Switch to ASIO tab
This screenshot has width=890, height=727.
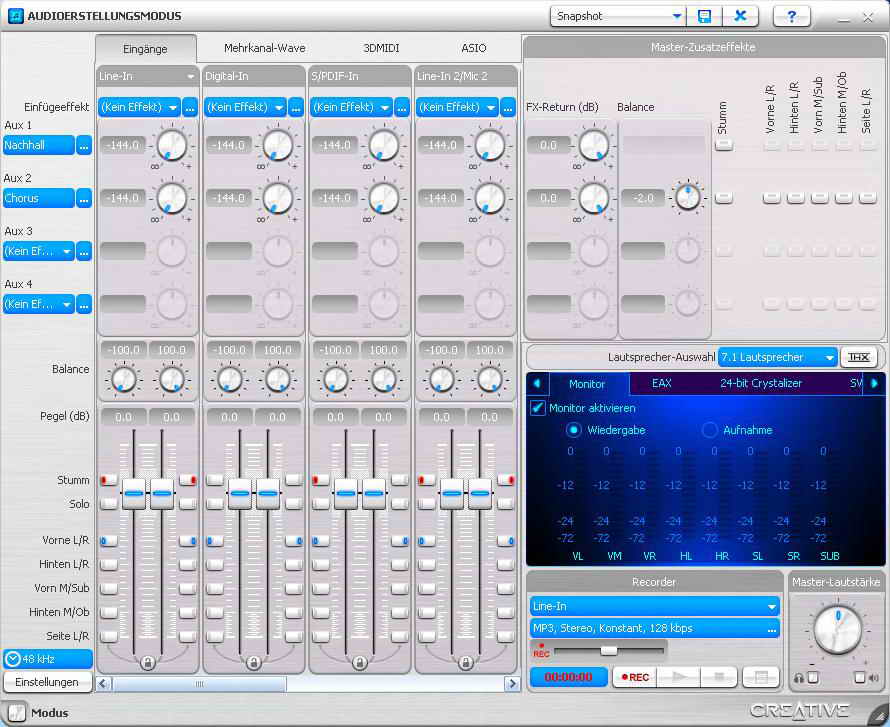pos(474,48)
